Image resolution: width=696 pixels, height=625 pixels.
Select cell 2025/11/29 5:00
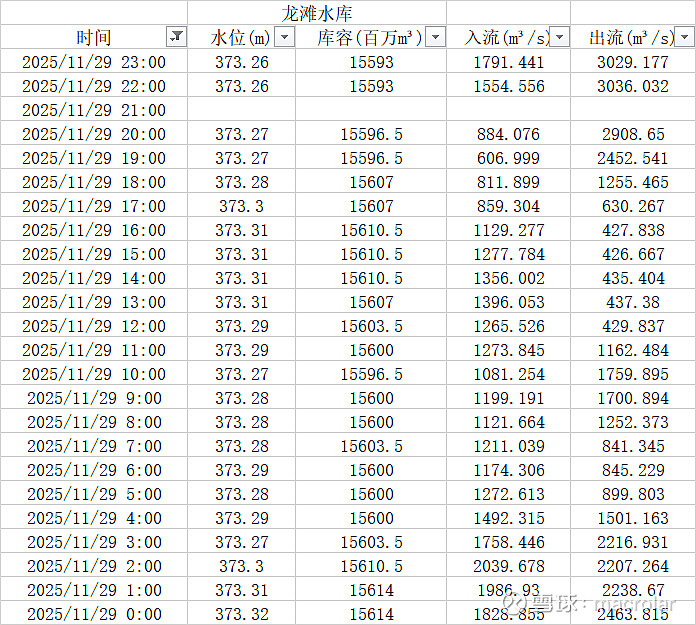tap(94, 493)
